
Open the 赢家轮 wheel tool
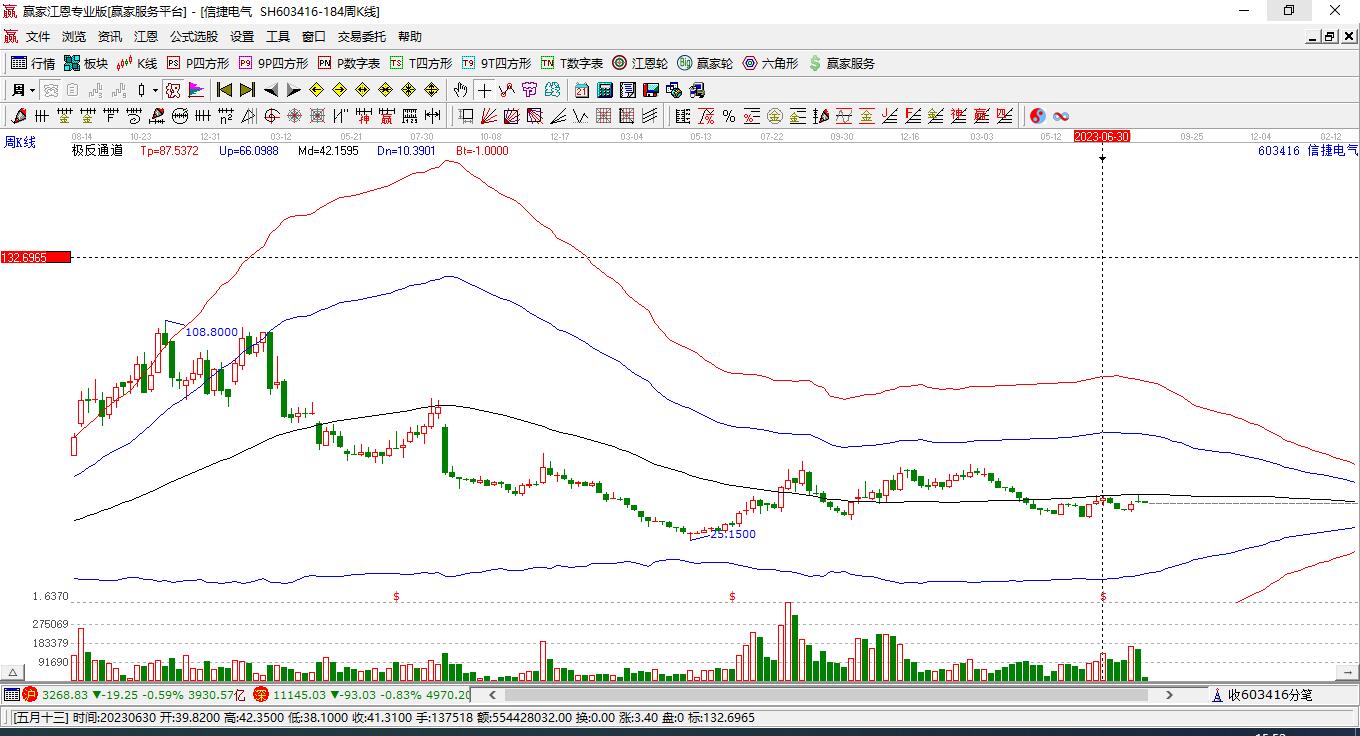point(705,63)
